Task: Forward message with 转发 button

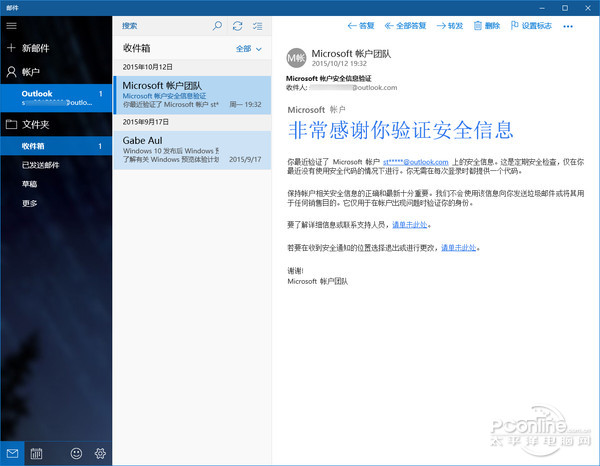Action: pyautogui.click(x=450, y=26)
